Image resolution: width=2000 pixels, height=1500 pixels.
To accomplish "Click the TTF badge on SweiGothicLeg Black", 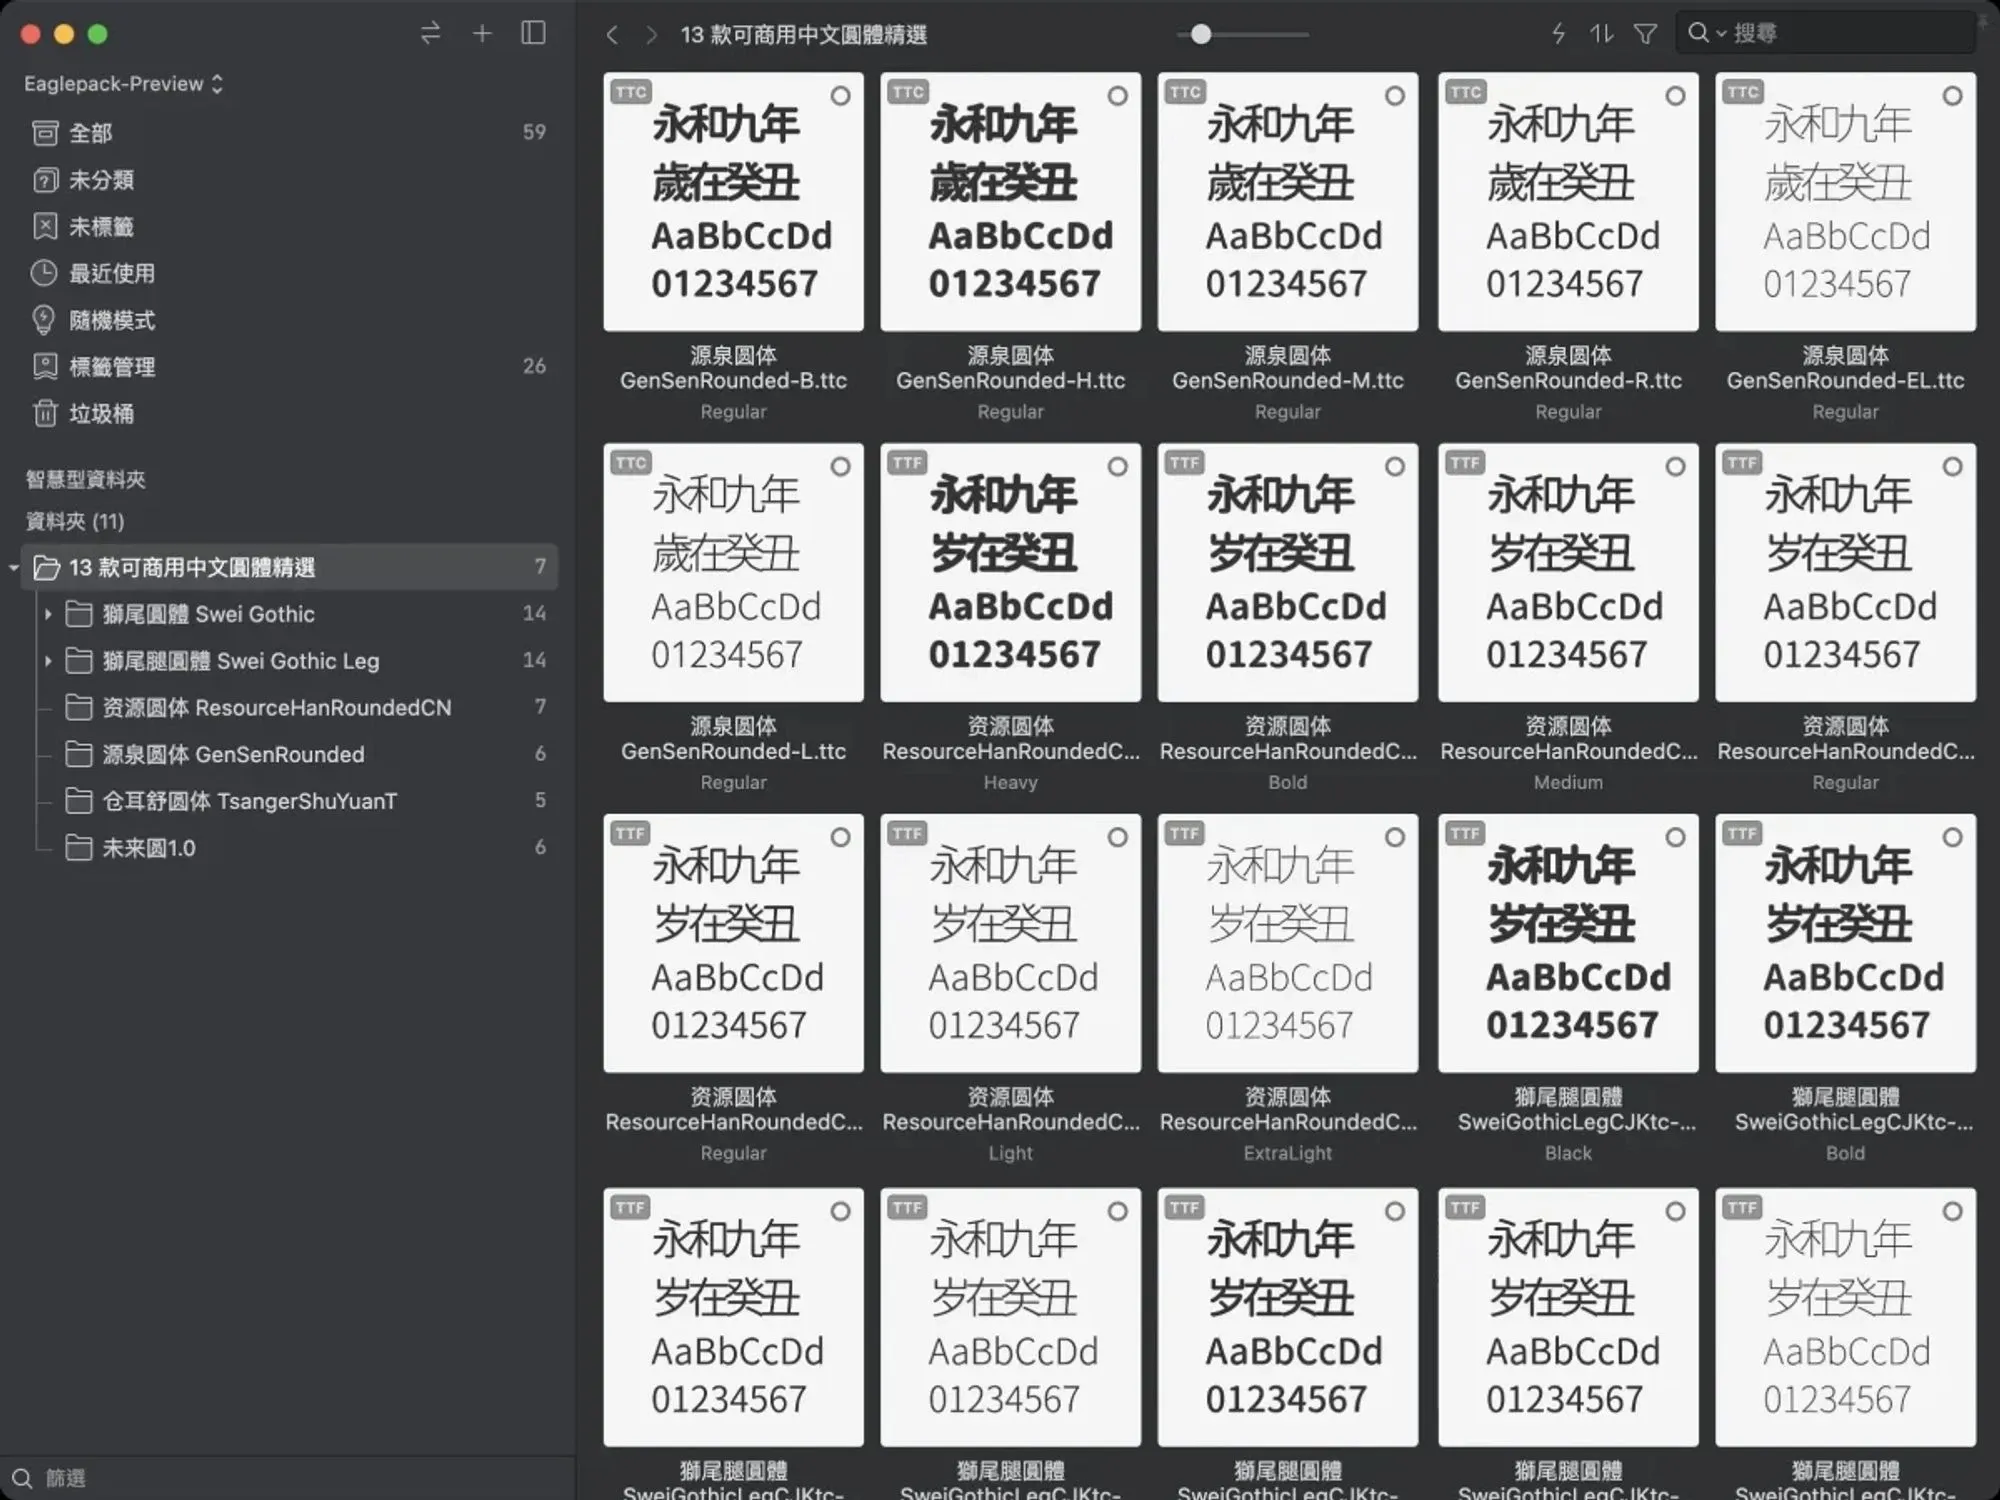I will point(1466,833).
